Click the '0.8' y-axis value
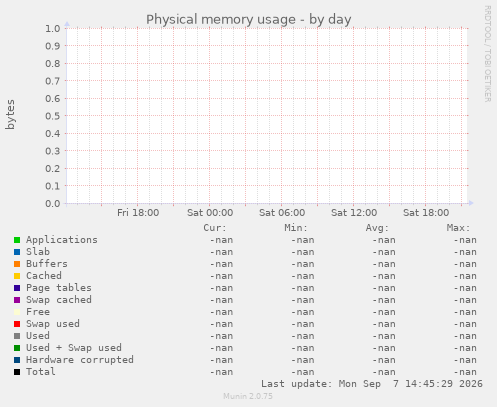This screenshot has width=497, height=407. [53, 64]
